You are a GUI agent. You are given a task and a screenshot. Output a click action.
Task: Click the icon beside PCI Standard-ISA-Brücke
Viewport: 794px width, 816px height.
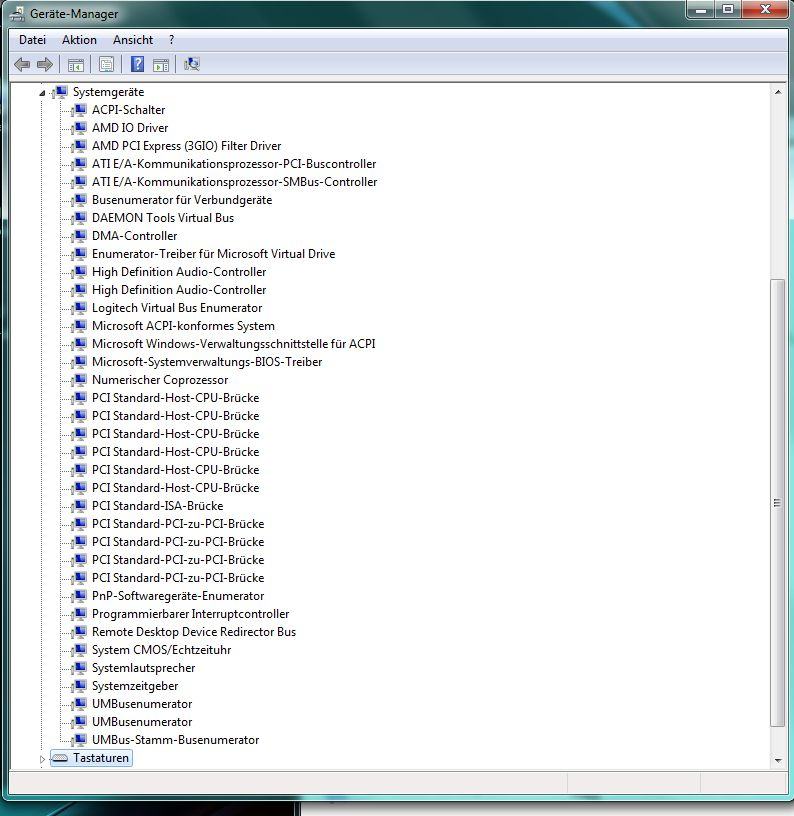click(79, 506)
